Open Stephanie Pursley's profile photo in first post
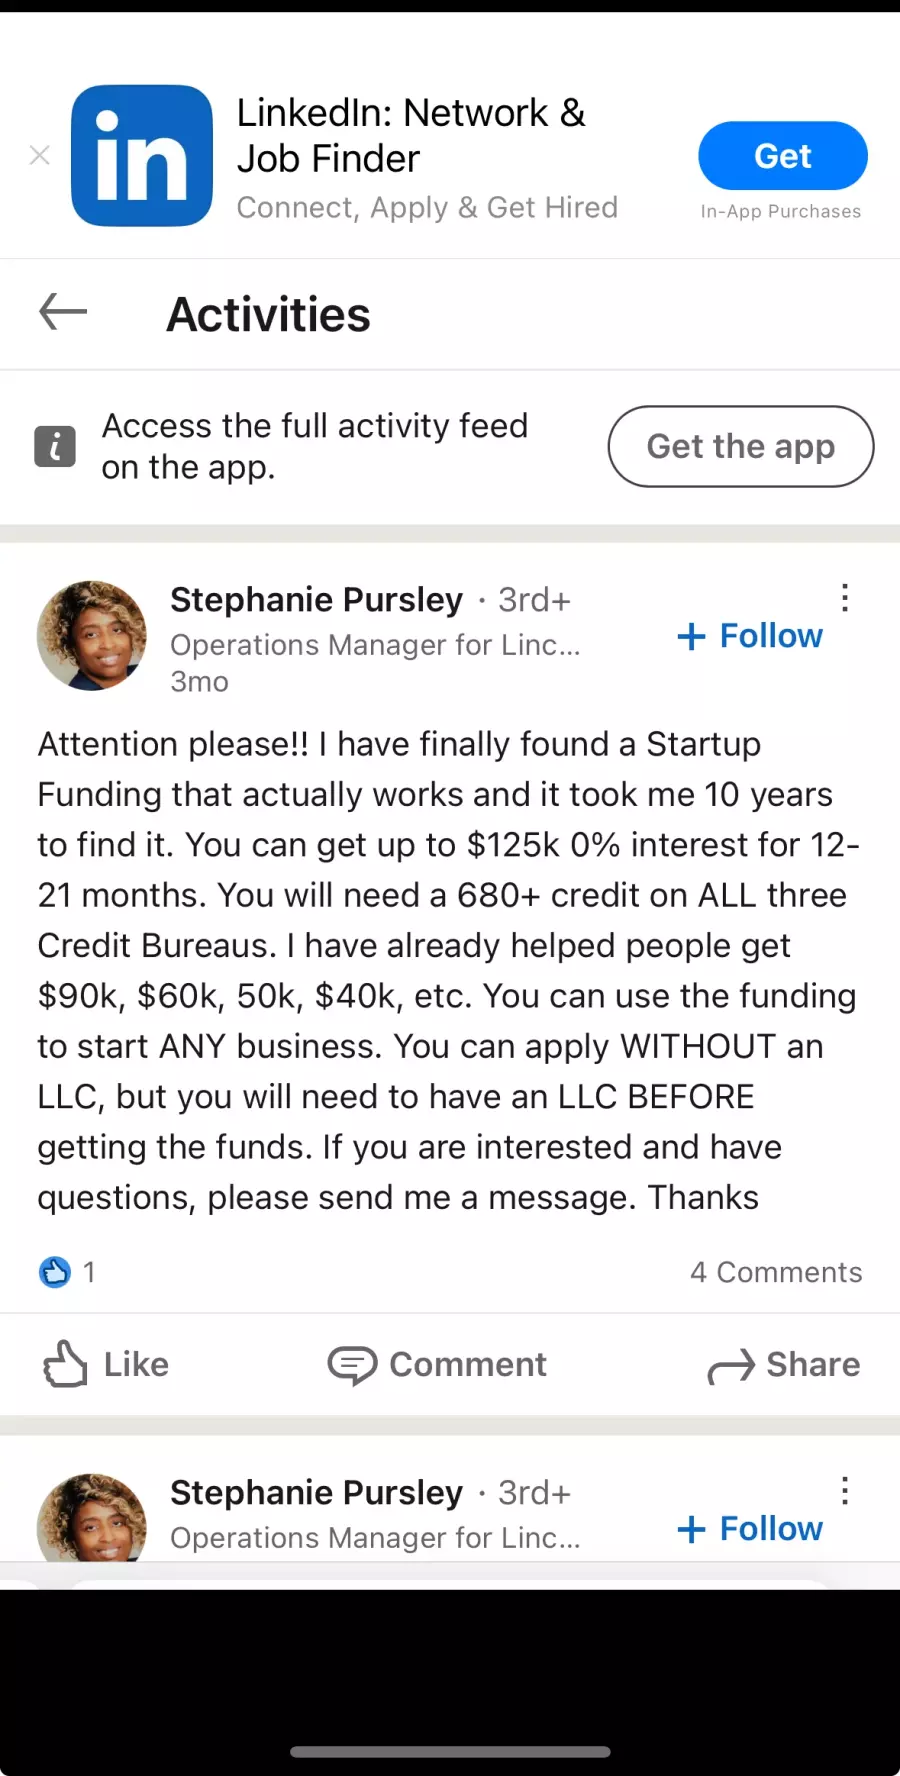The width and height of the screenshot is (900, 1776). coord(92,636)
